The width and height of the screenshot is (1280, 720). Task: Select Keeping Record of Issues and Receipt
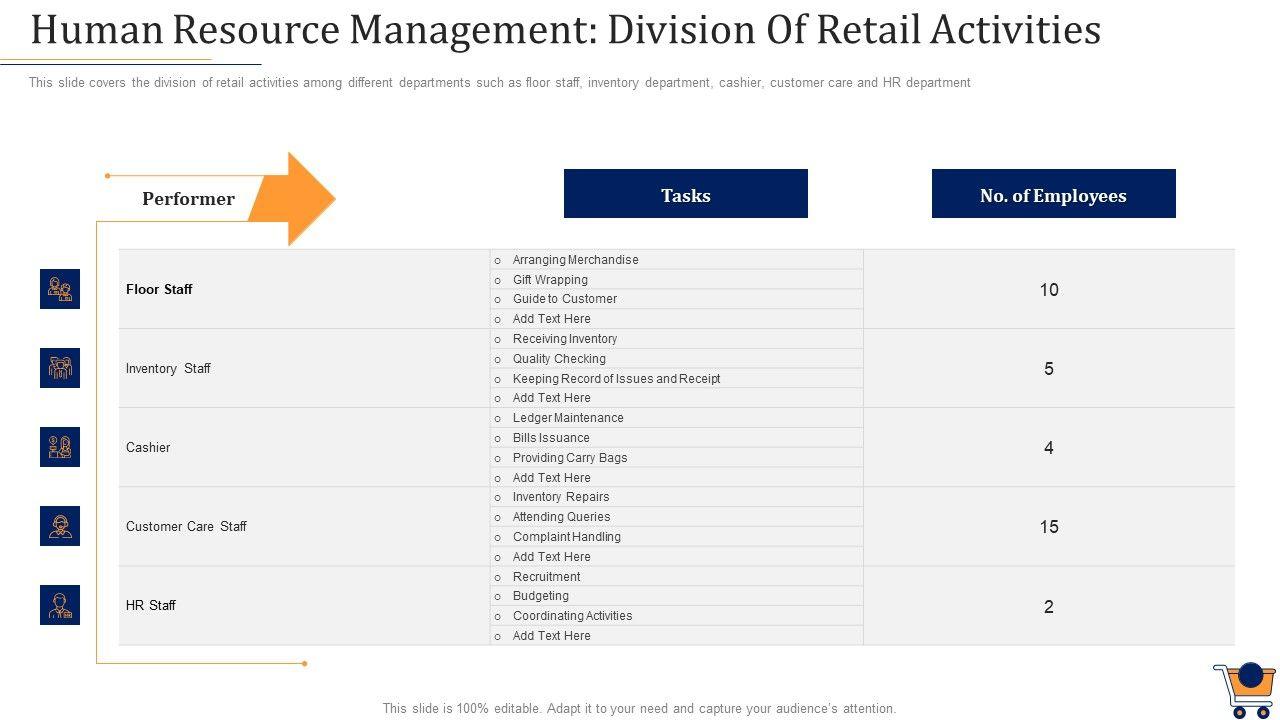coord(616,379)
